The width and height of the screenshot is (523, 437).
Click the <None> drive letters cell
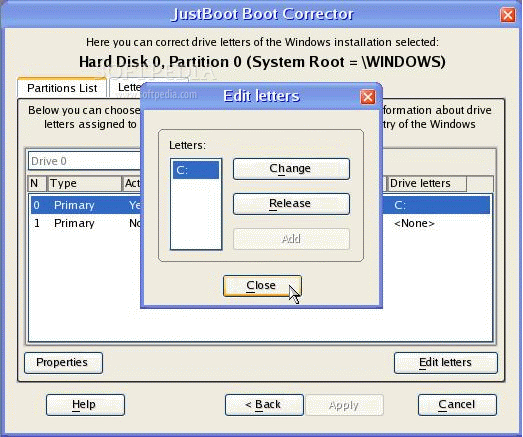coord(414,223)
